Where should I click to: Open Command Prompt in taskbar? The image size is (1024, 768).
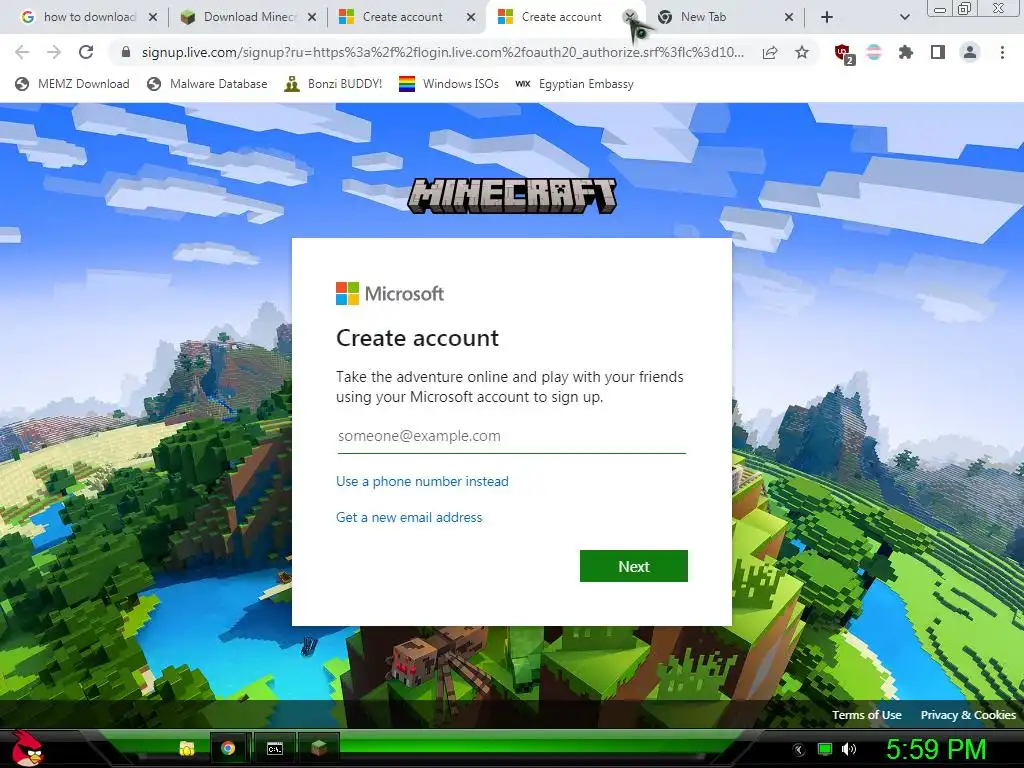[275, 748]
